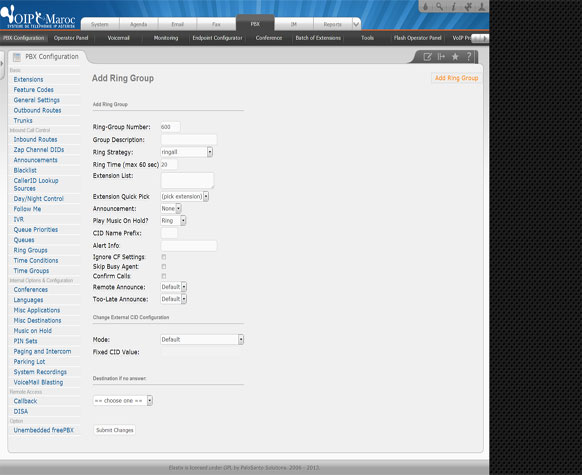Tick the Confirm Calls checkbox
Image resolution: width=582 pixels, height=475 pixels.
point(164,276)
